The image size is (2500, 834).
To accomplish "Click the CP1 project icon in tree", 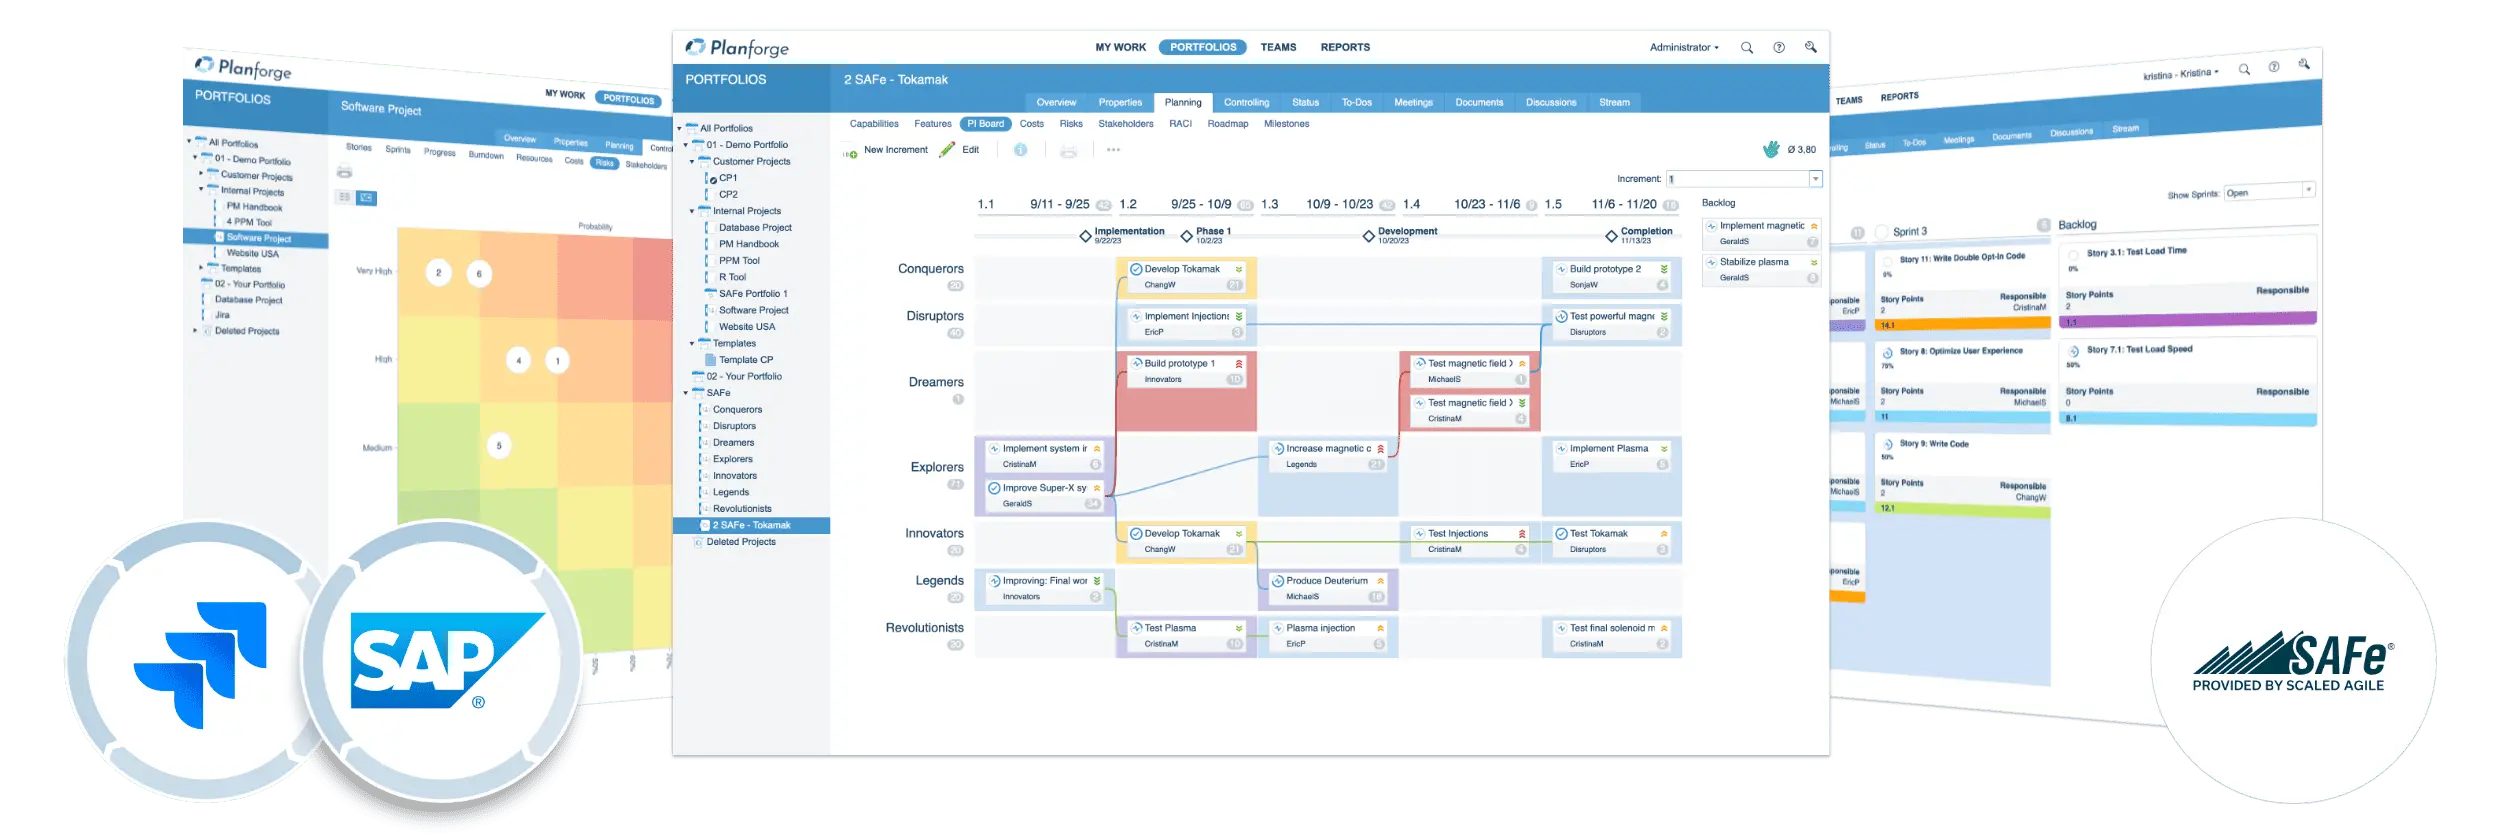I will pos(711,178).
